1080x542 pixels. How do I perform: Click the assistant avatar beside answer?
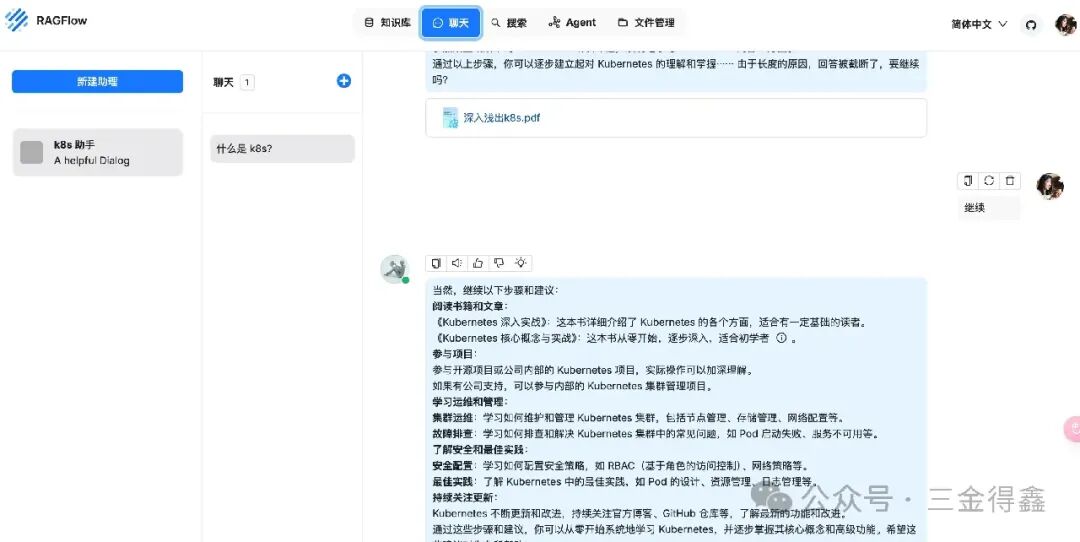coord(395,269)
